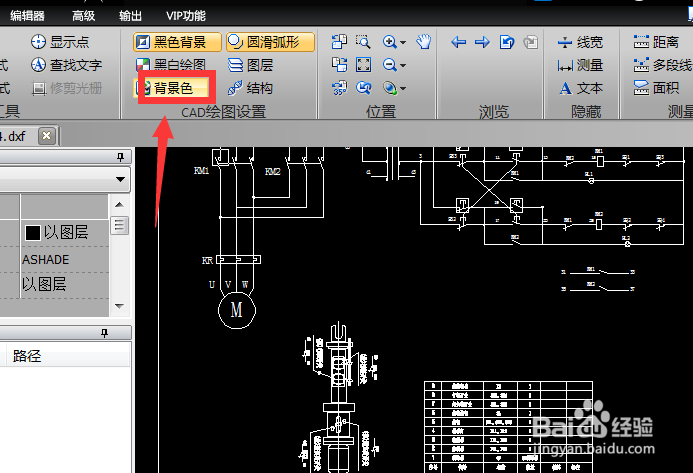Close the .dxf document tab
Image resolution: width=693 pixels, height=473 pixels.
[x=46, y=136]
